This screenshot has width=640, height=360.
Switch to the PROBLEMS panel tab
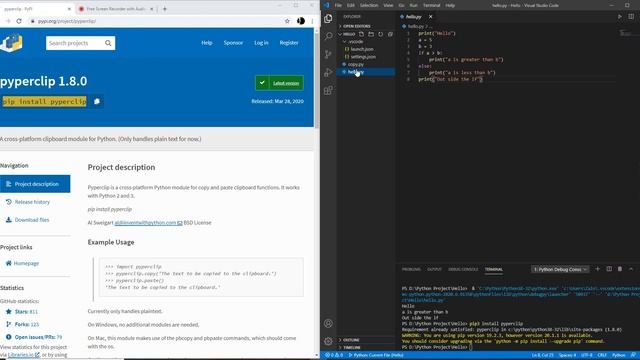pos(411,269)
